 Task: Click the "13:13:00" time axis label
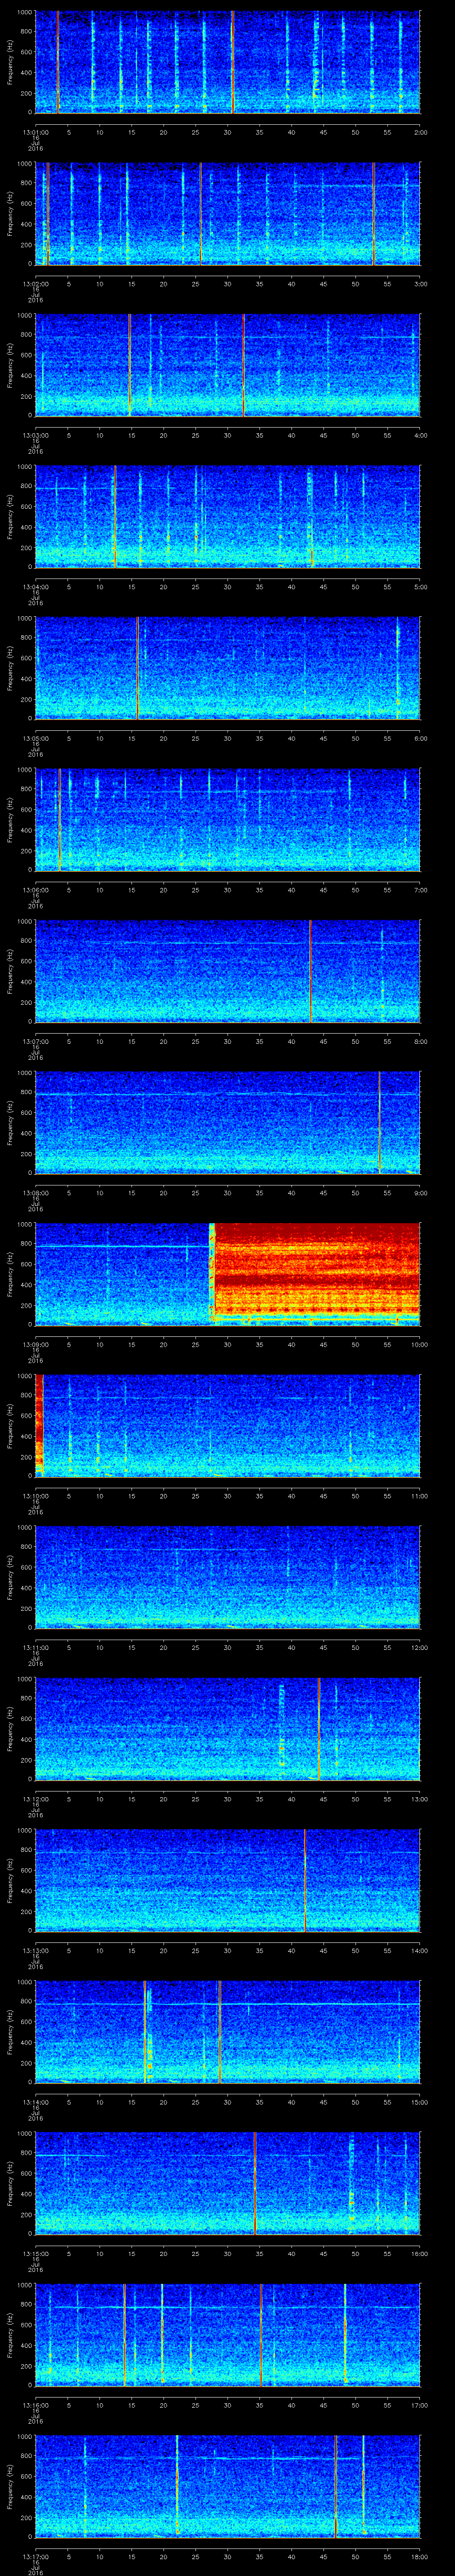(35, 1950)
